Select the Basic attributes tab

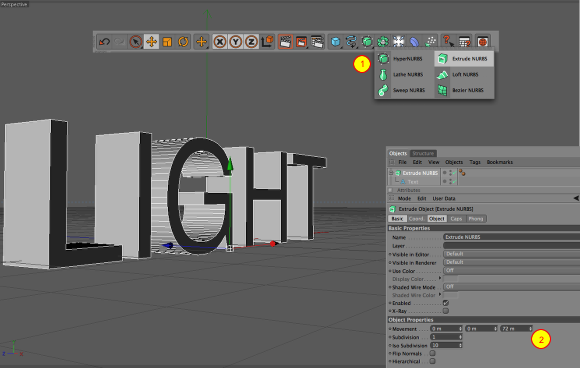coord(397,219)
